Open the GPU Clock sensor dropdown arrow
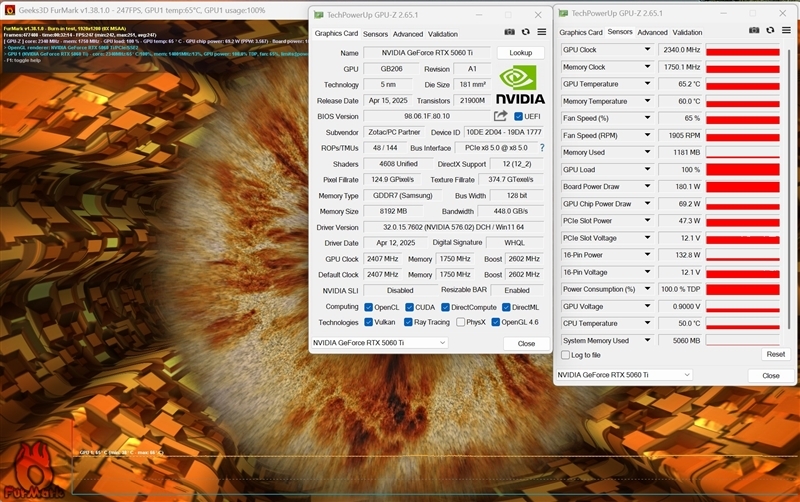The image size is (800, 502). point(647,49)
